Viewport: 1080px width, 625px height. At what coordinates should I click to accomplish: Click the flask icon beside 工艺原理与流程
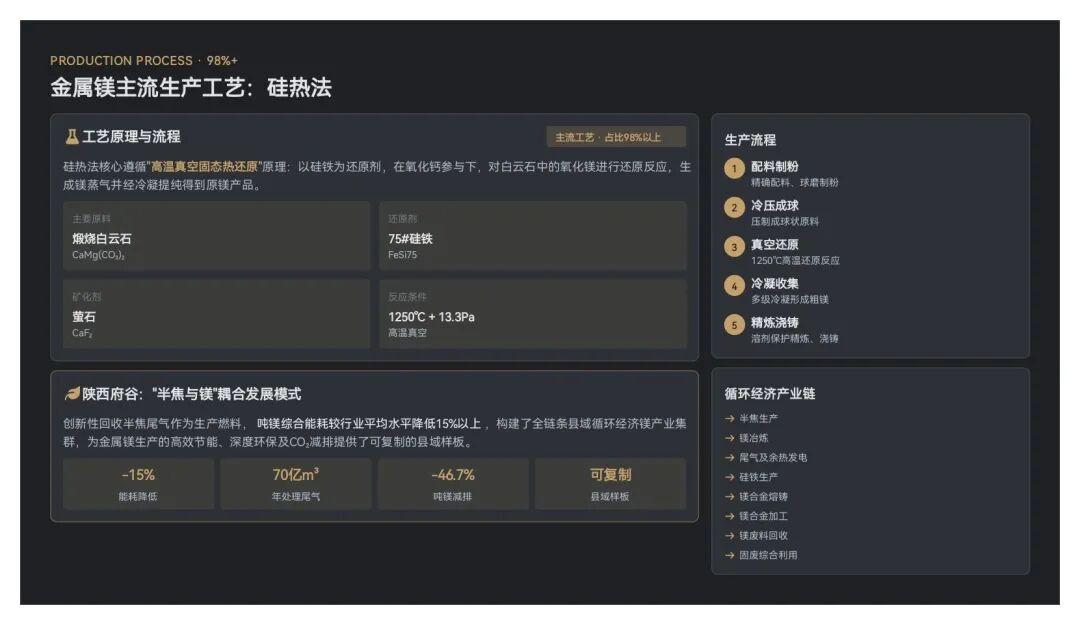[72, 137]
